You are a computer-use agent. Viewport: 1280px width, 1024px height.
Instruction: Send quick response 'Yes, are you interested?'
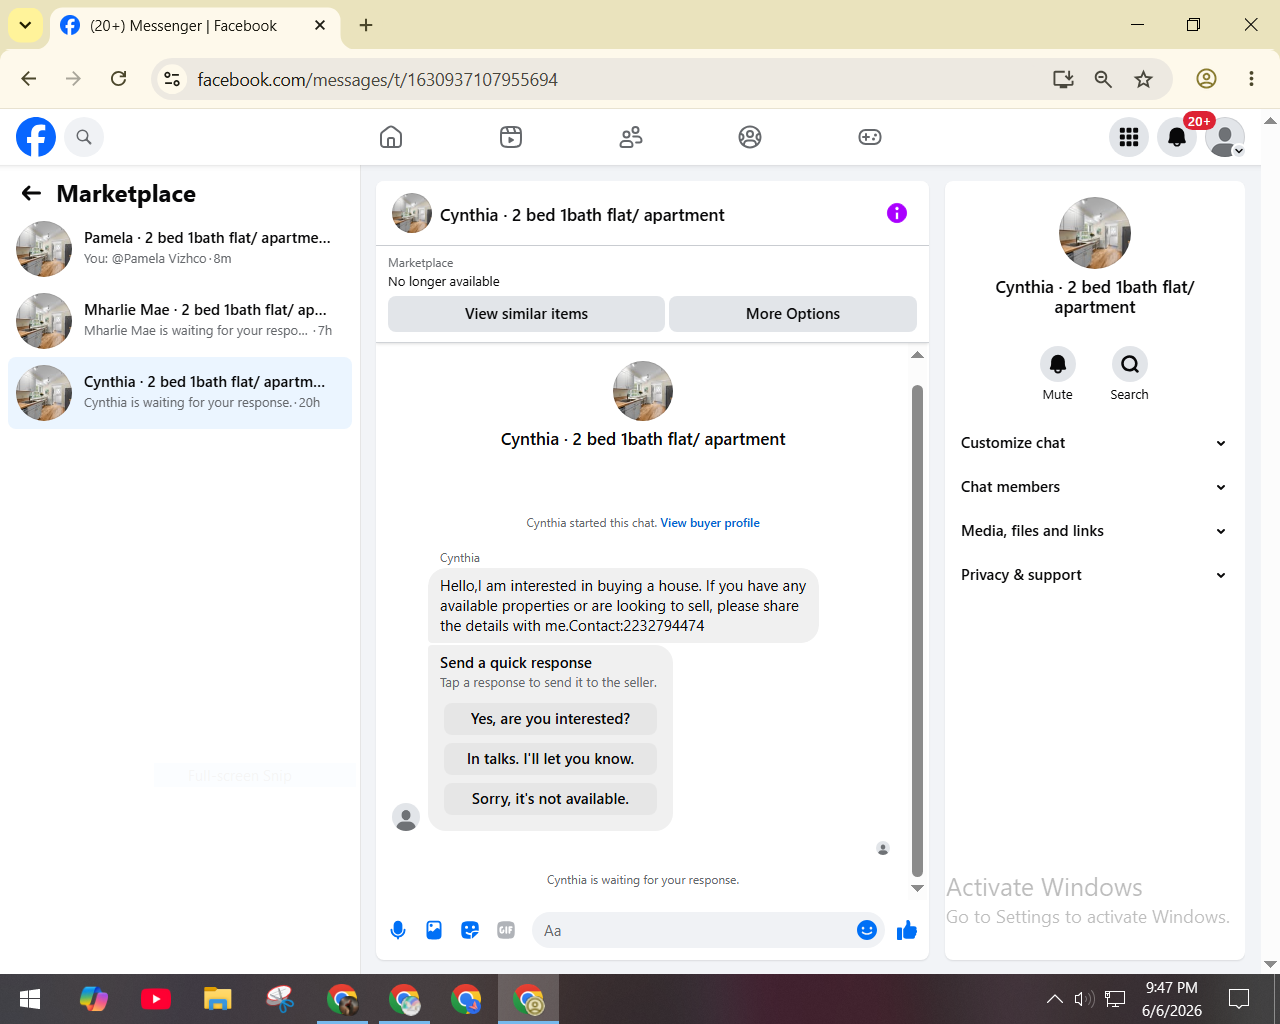(550, 719)
